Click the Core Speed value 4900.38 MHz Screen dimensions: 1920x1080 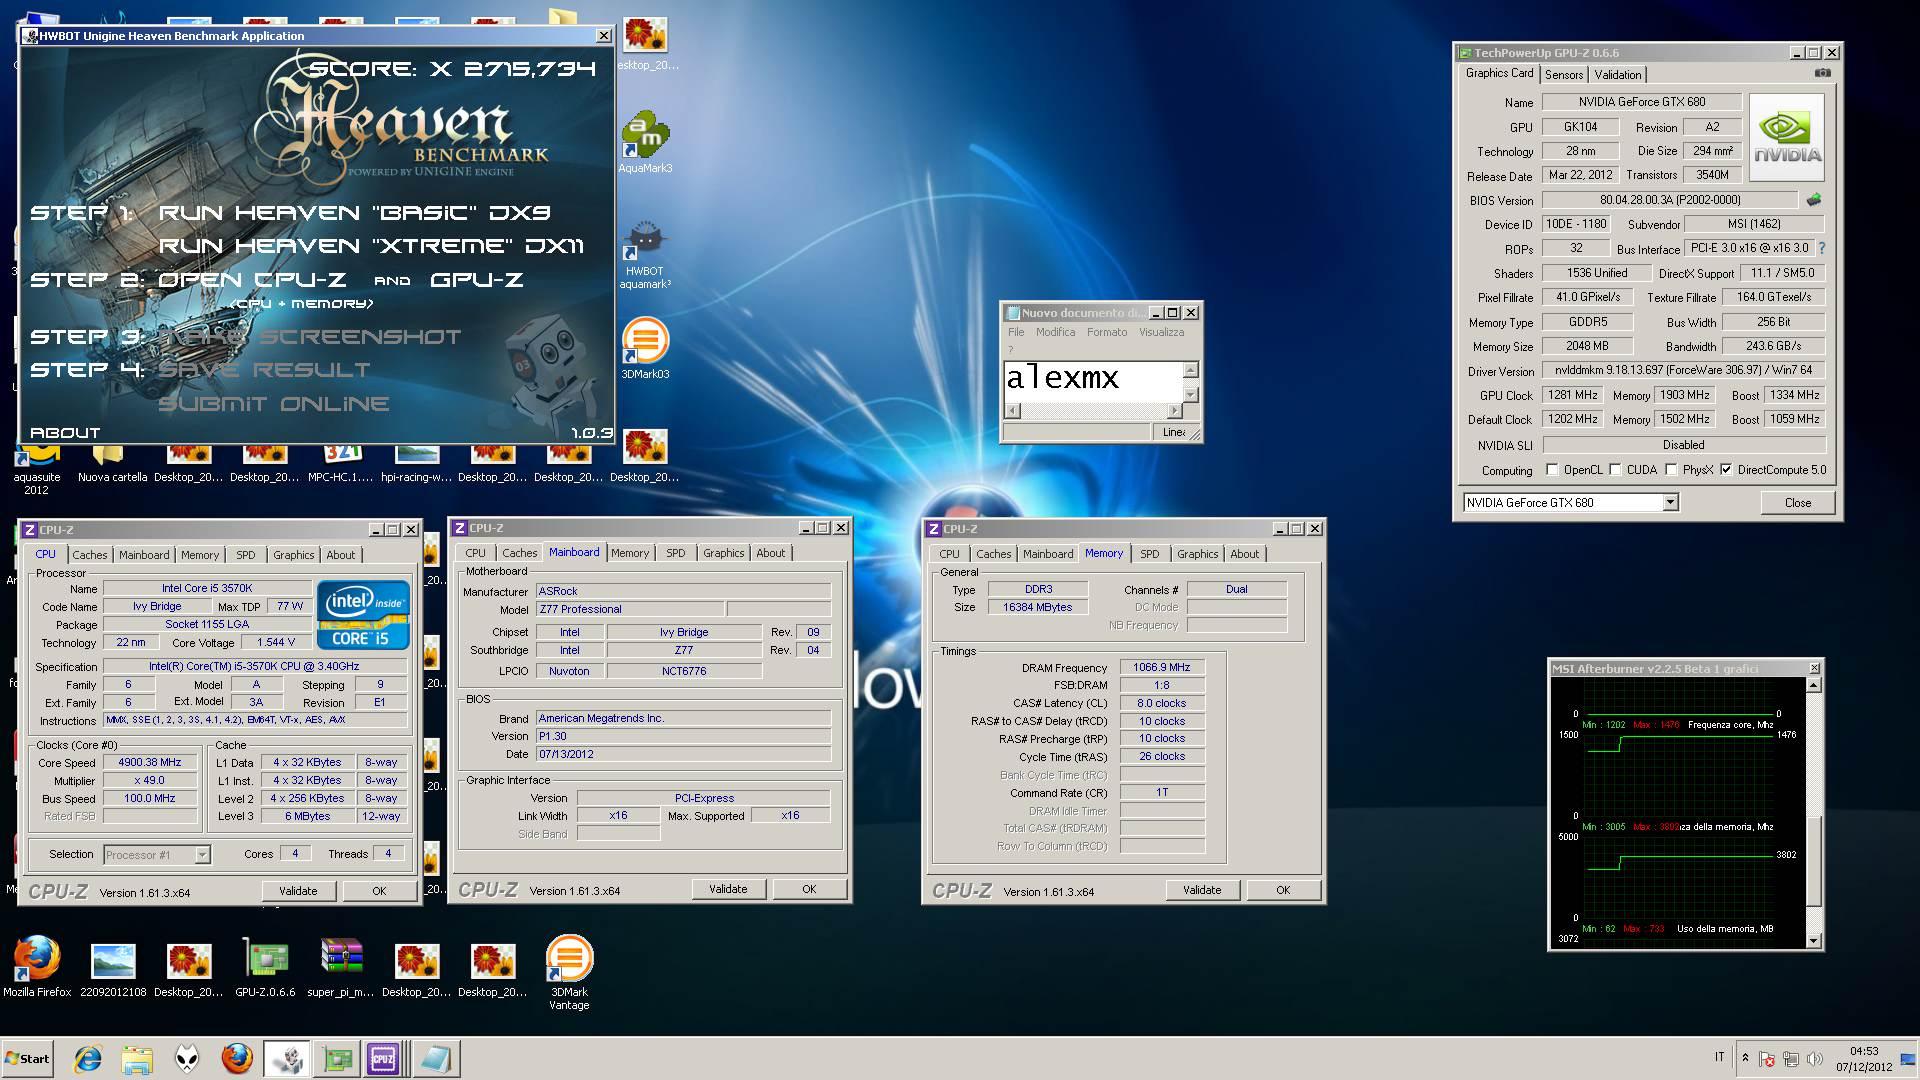pos(150,763)
